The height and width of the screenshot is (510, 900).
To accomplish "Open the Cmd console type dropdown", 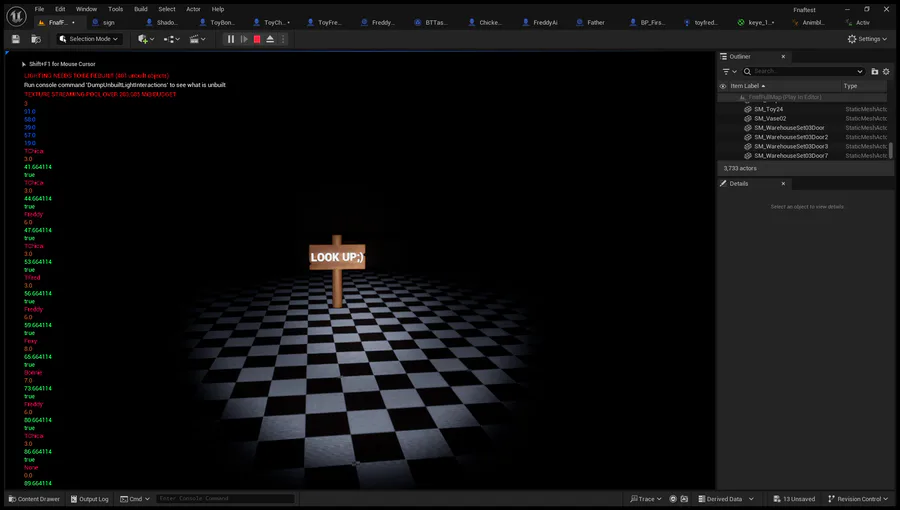I will (135, 499).
